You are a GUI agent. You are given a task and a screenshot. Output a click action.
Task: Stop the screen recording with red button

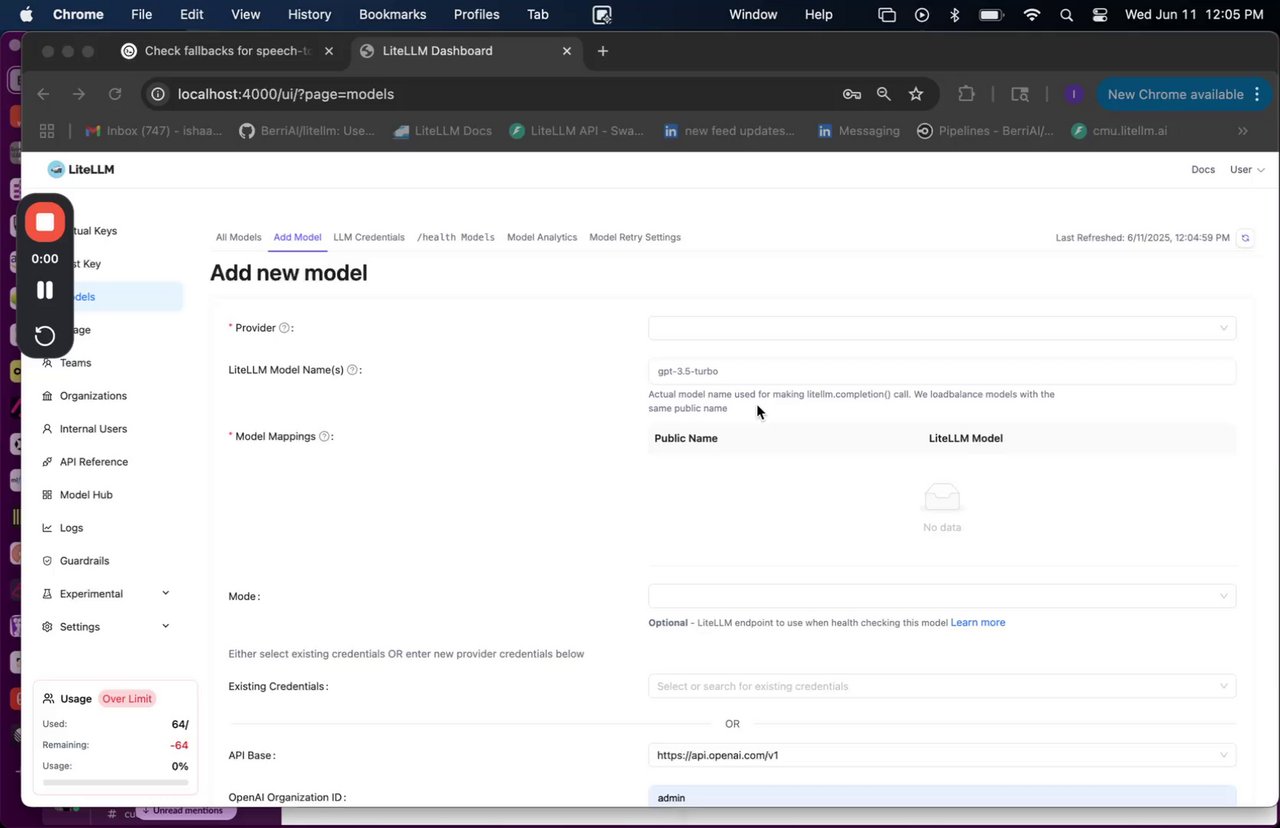pos(45,222)
